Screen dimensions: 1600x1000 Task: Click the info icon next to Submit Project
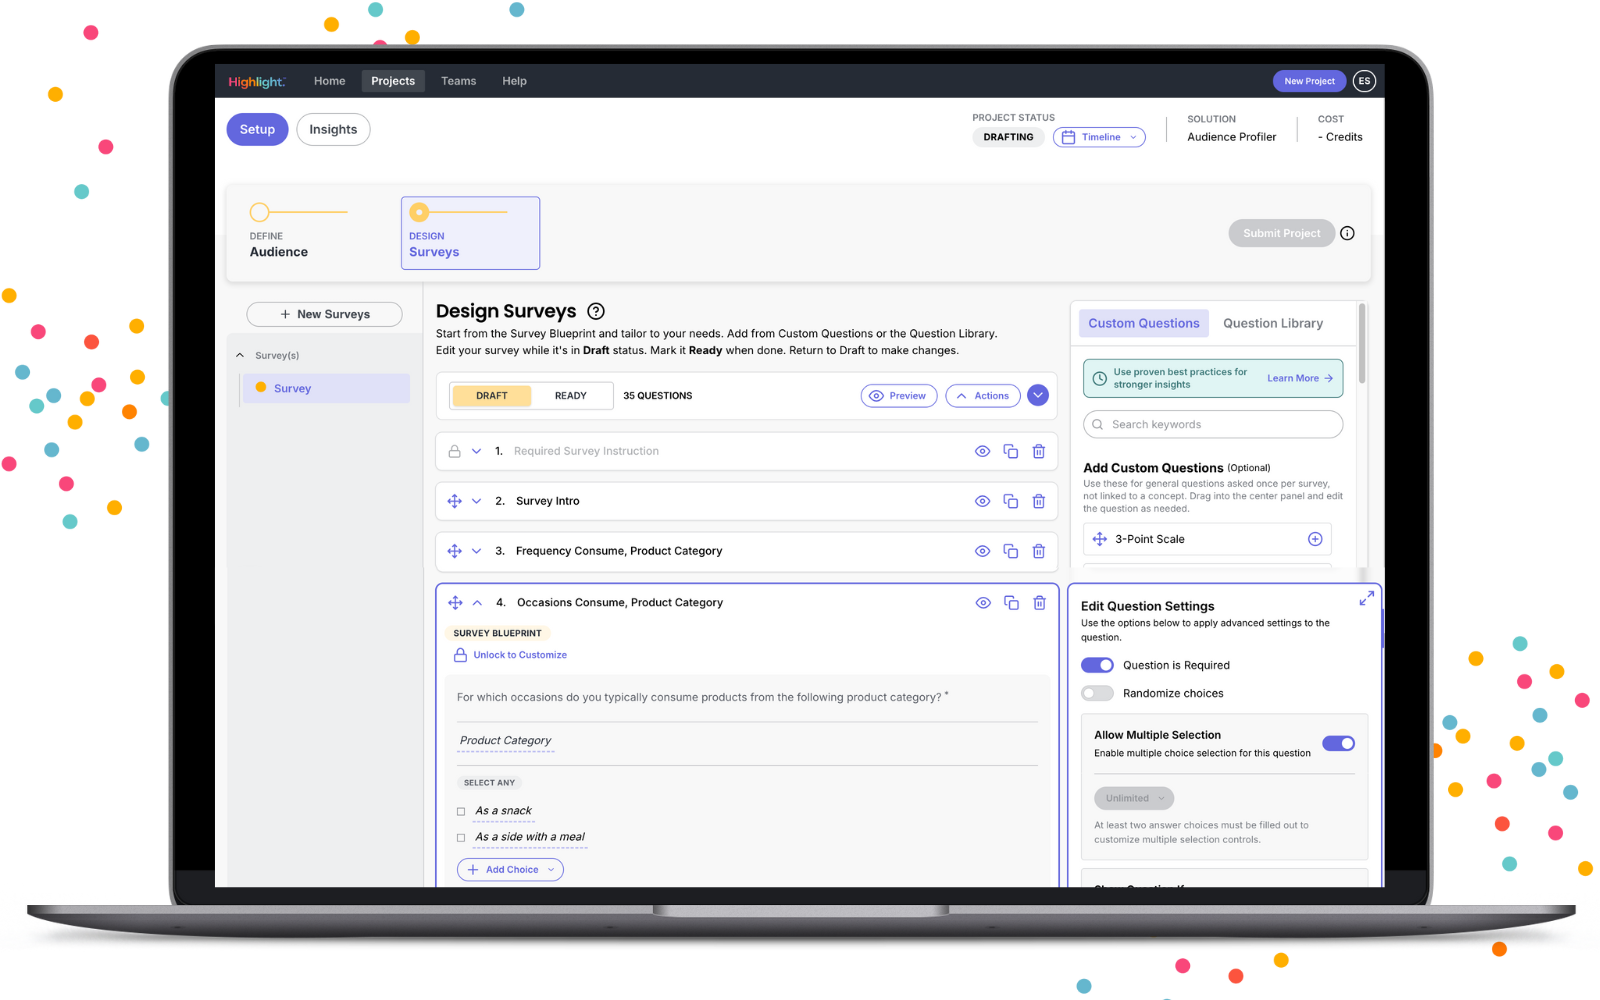[x=1347, y=233]
